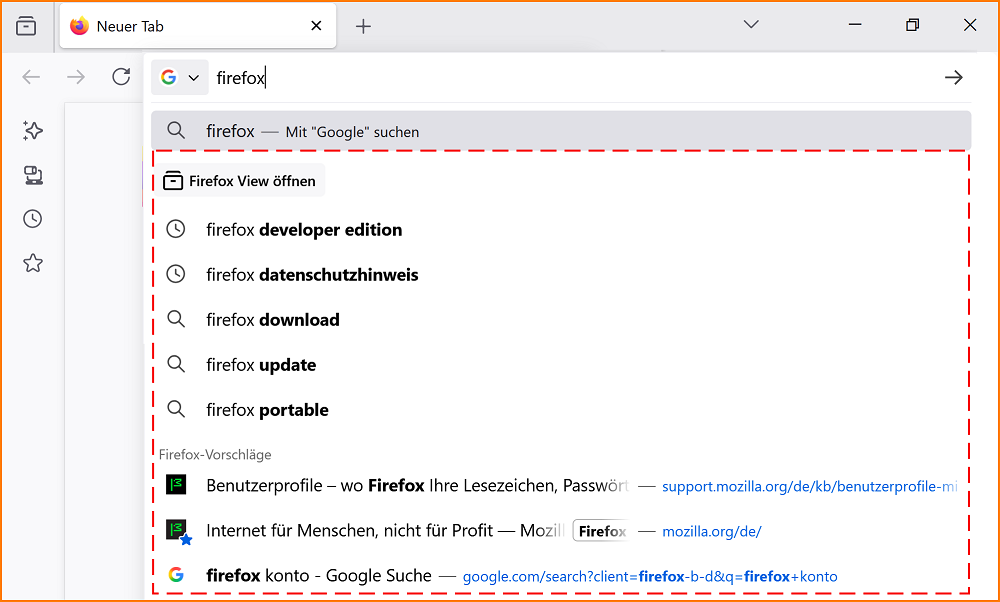The image size is (1000, 602).
Task: Open the list-all-tabs chevron
Action: pyautogui.click(x=750, y=25)
